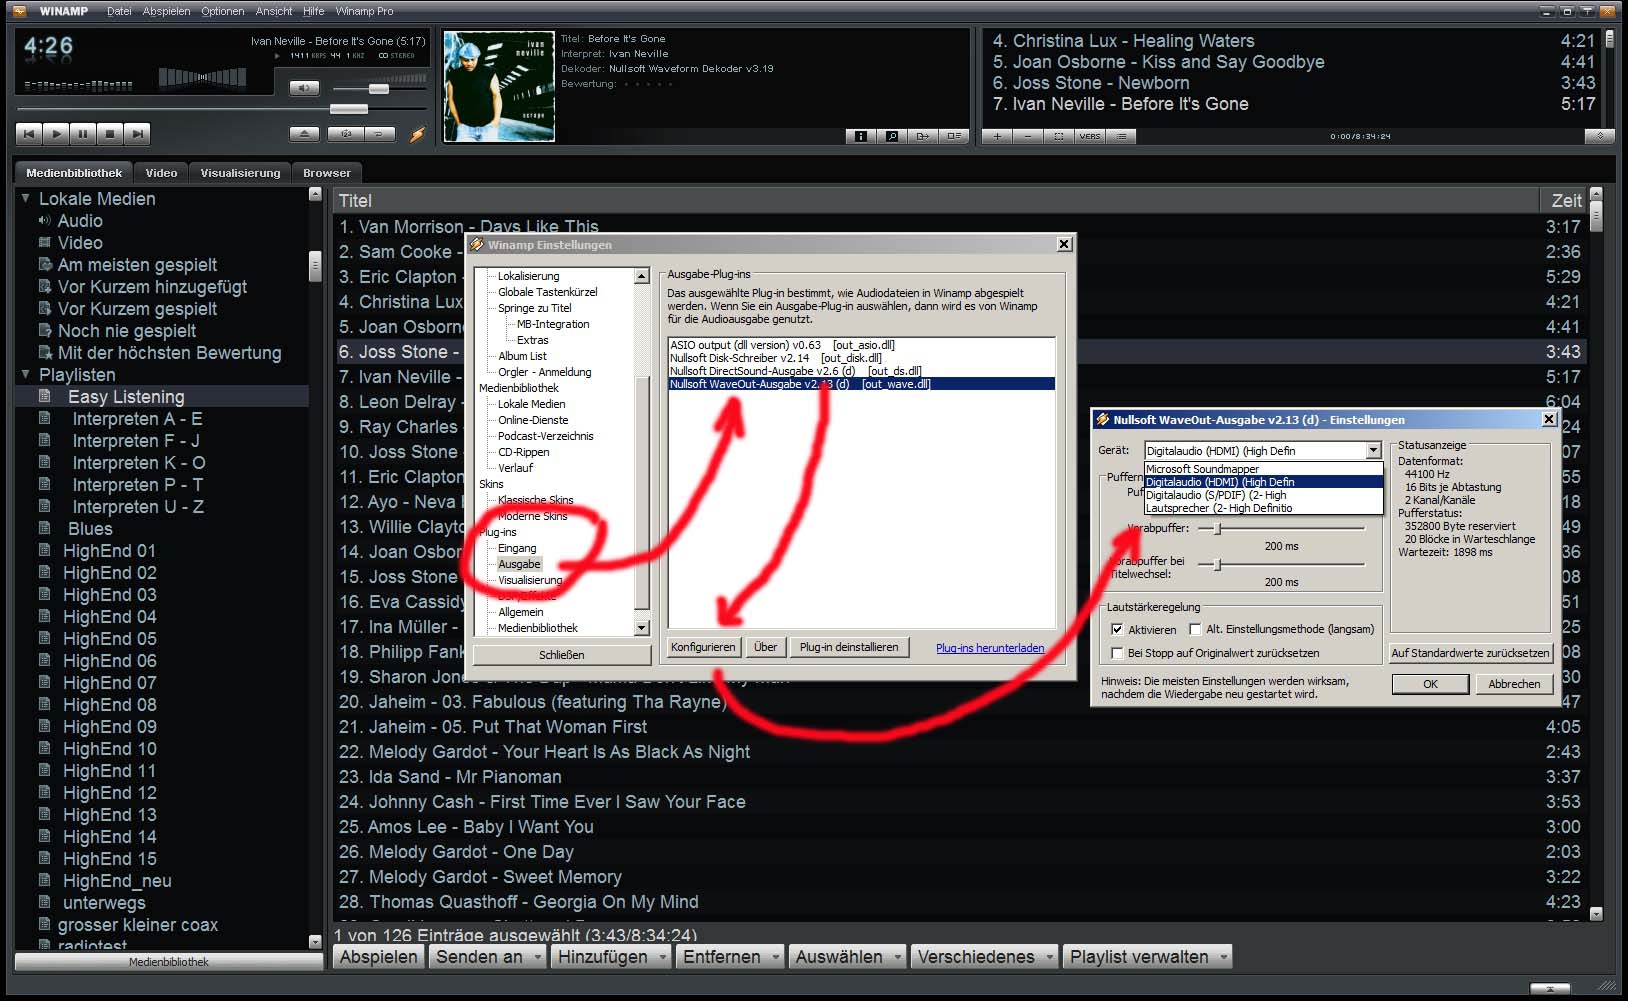This screenshot has height=1001, width=1628.
Task: Click the mute speaker icon
Action: pyautogui.click(x=304, y=88)
